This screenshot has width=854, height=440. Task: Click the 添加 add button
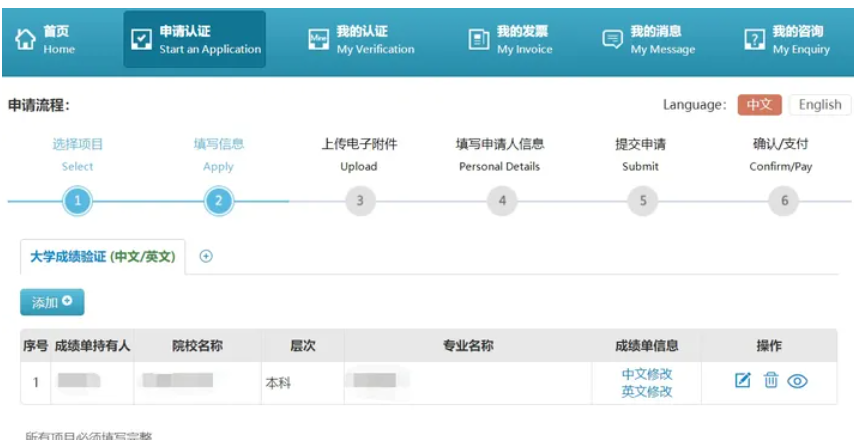tap(52, 302)
